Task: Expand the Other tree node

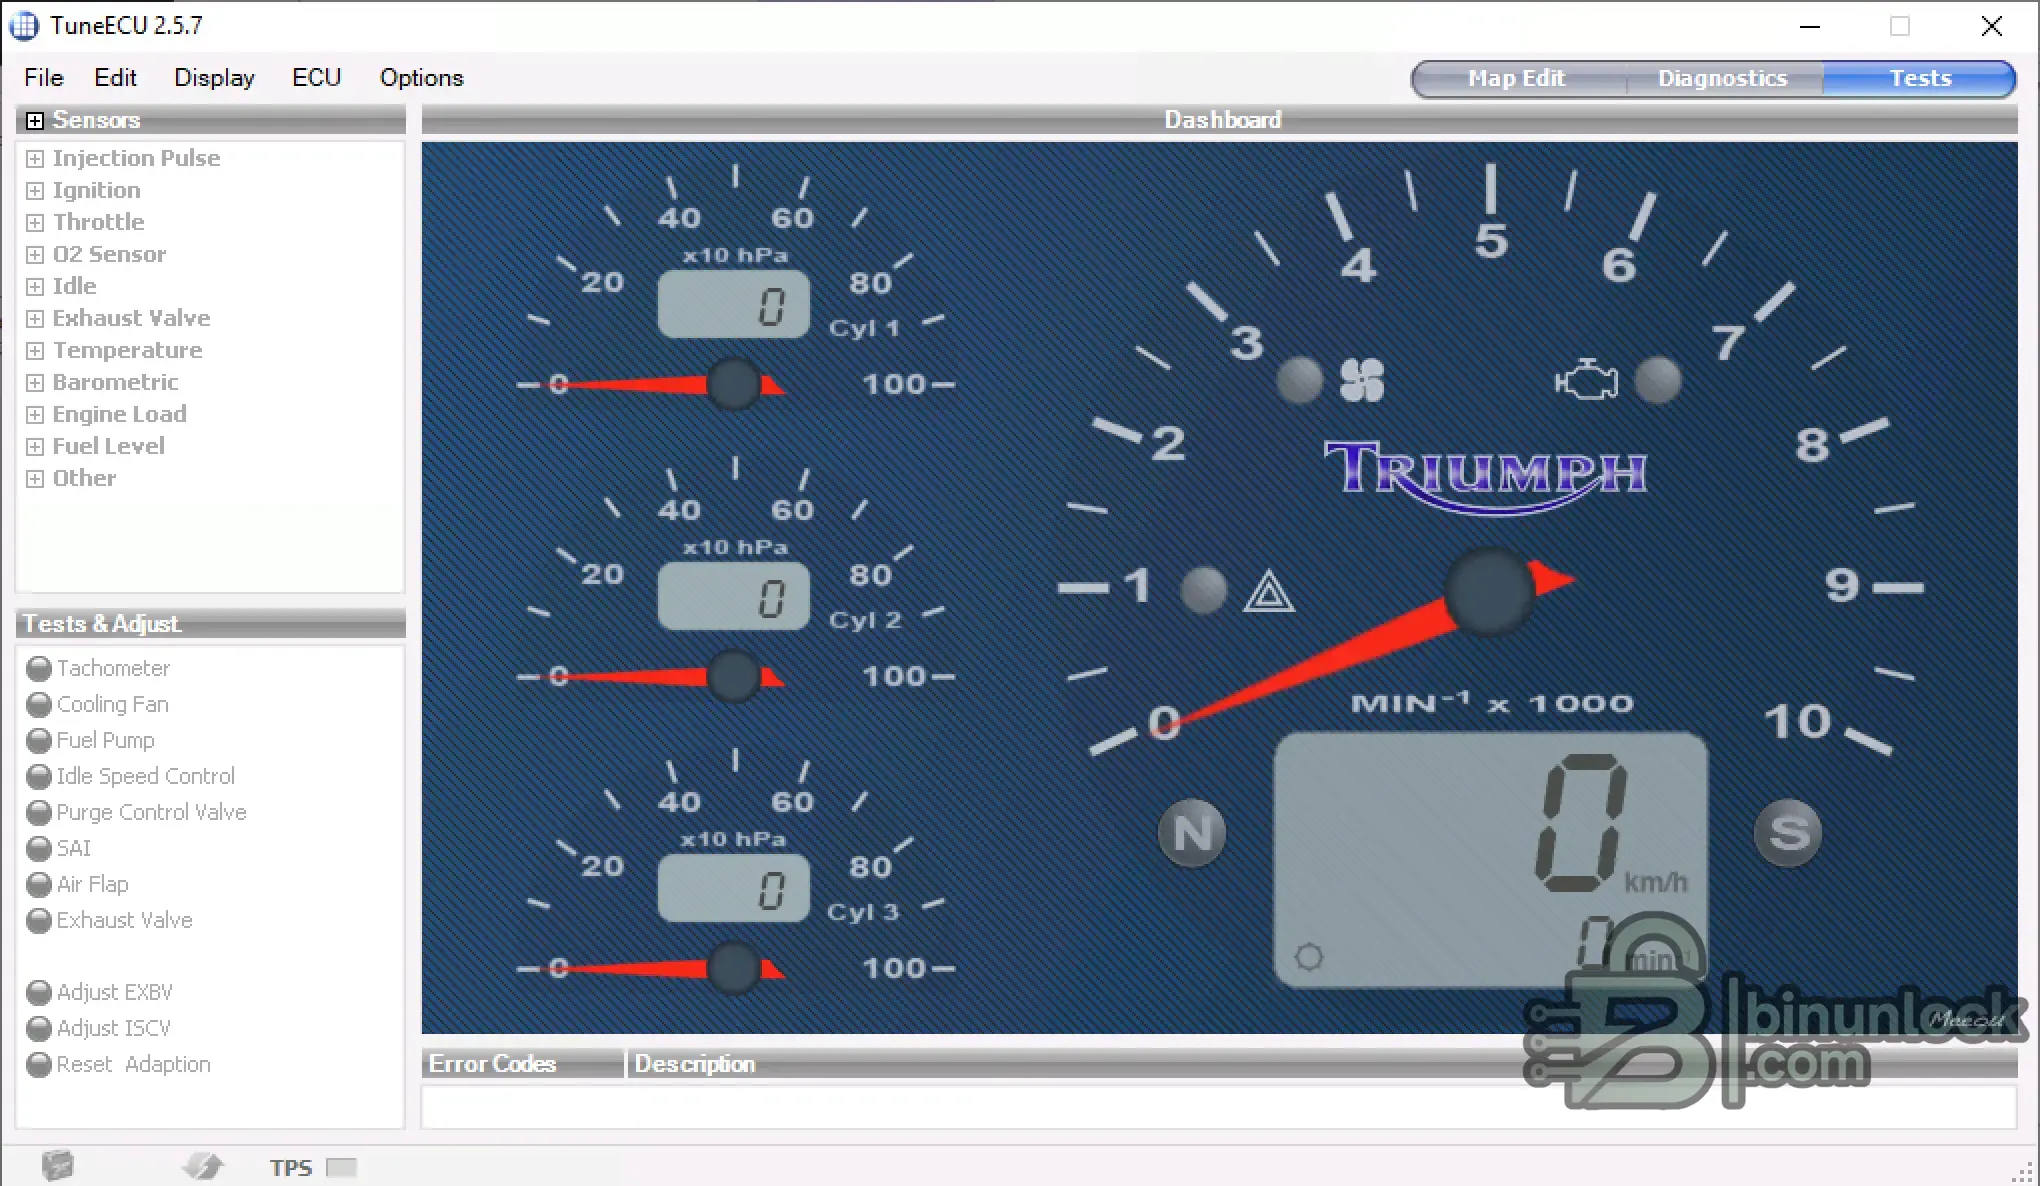Action: point(35,478)
